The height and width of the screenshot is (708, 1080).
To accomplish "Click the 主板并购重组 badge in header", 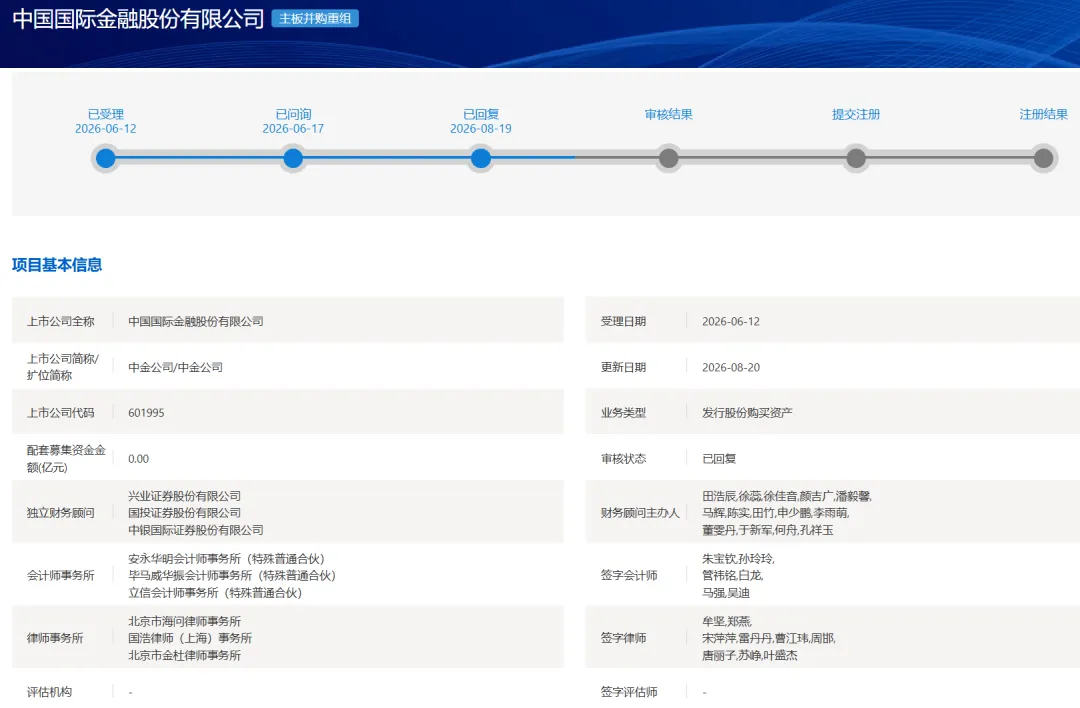I will pyautogui.click(x=315, y=19).
